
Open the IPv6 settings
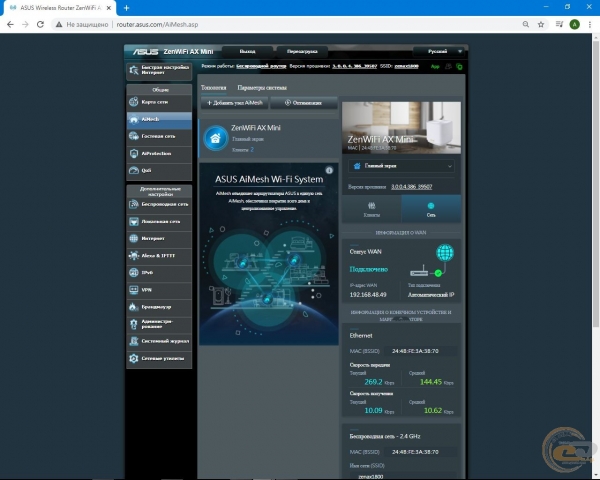(x=159, y=273)
